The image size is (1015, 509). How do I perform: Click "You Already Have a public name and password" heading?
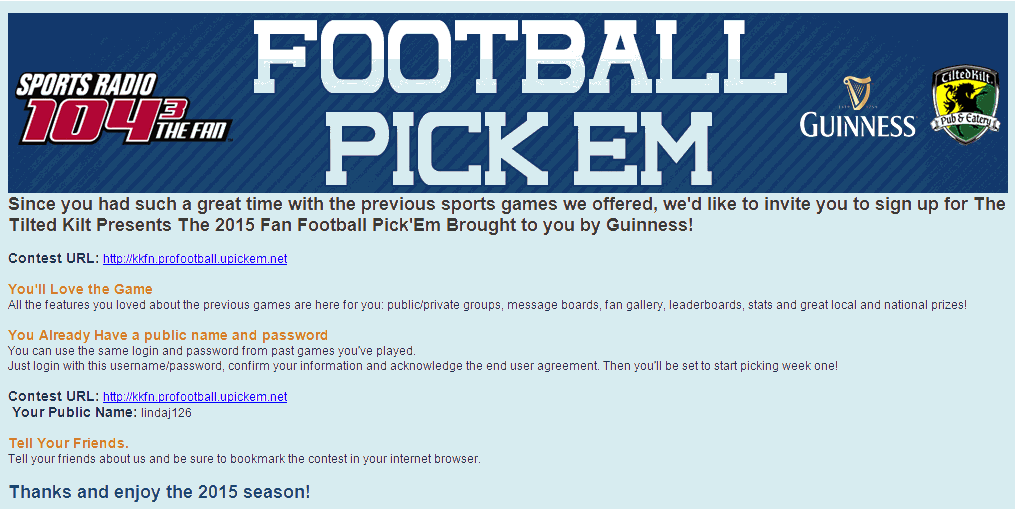coord(168,335)
